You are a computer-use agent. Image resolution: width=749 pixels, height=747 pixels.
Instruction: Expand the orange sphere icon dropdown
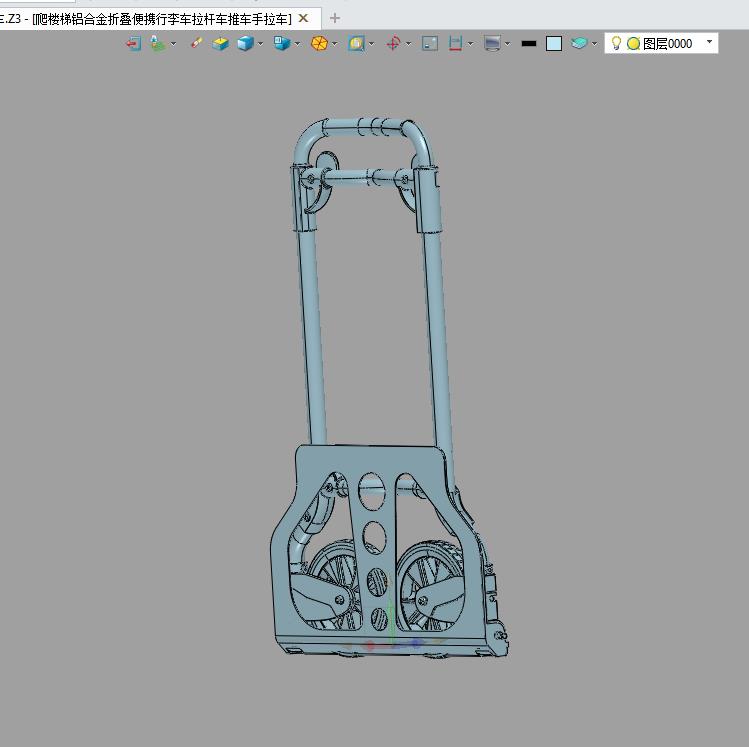[x=334, y=44]
